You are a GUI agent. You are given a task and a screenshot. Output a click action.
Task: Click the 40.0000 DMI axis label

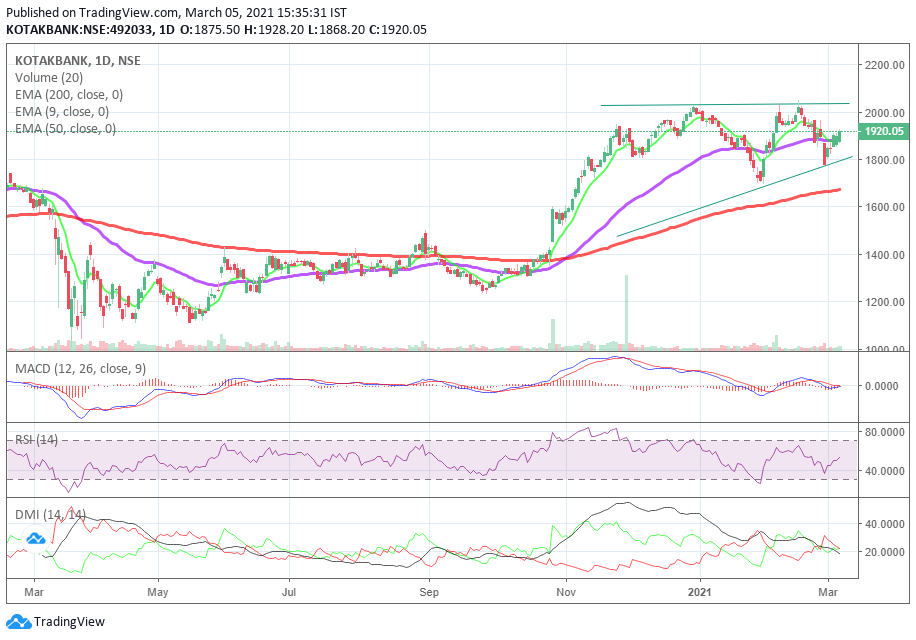tap(885, 524)
